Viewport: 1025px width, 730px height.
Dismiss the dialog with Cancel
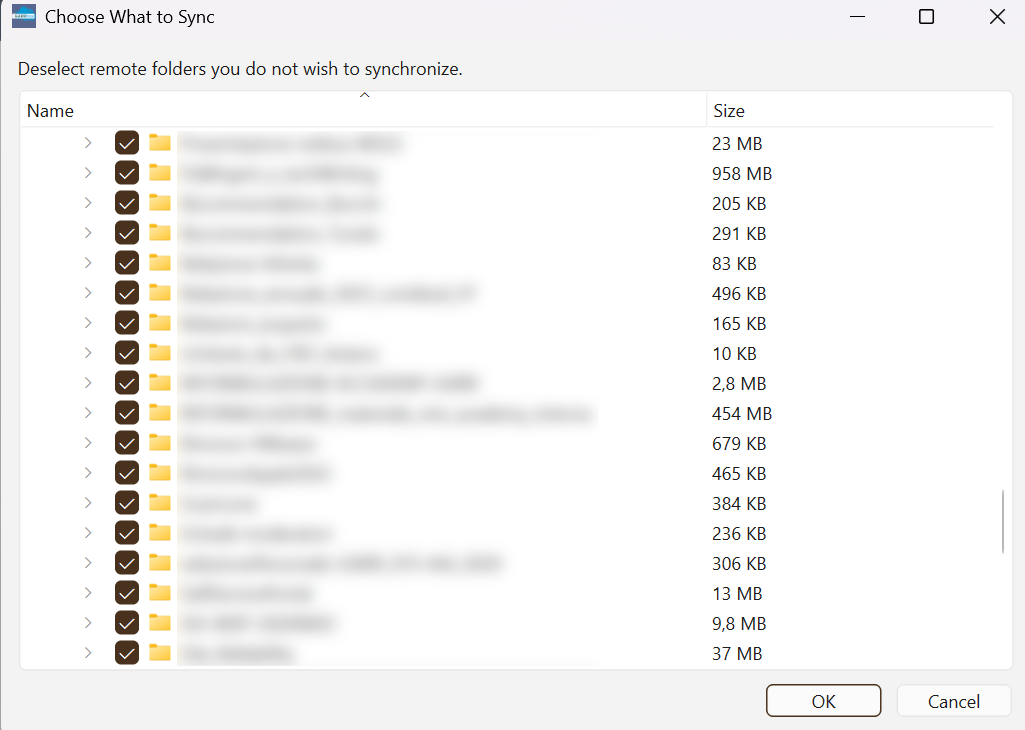coord(953,700)
